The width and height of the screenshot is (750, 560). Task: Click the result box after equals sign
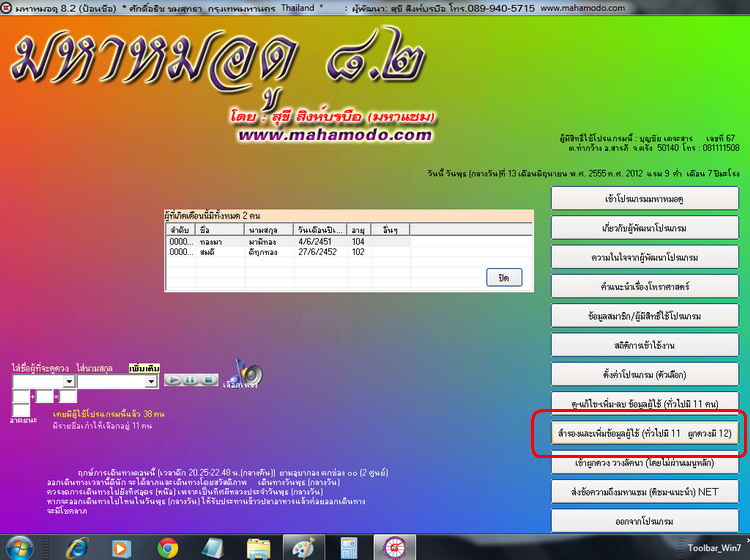pyautogui.click(x=68, y=396)
